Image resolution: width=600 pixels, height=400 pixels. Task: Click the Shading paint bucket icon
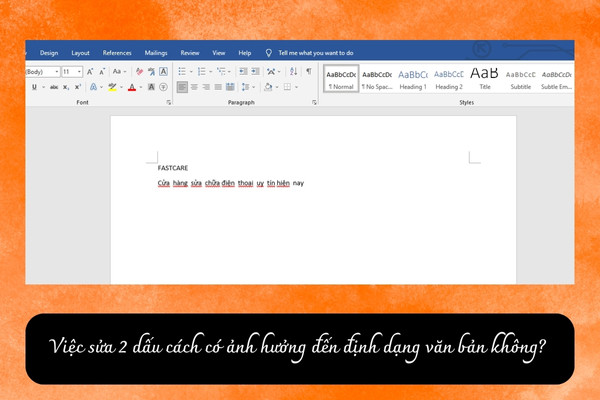(268, 87)
